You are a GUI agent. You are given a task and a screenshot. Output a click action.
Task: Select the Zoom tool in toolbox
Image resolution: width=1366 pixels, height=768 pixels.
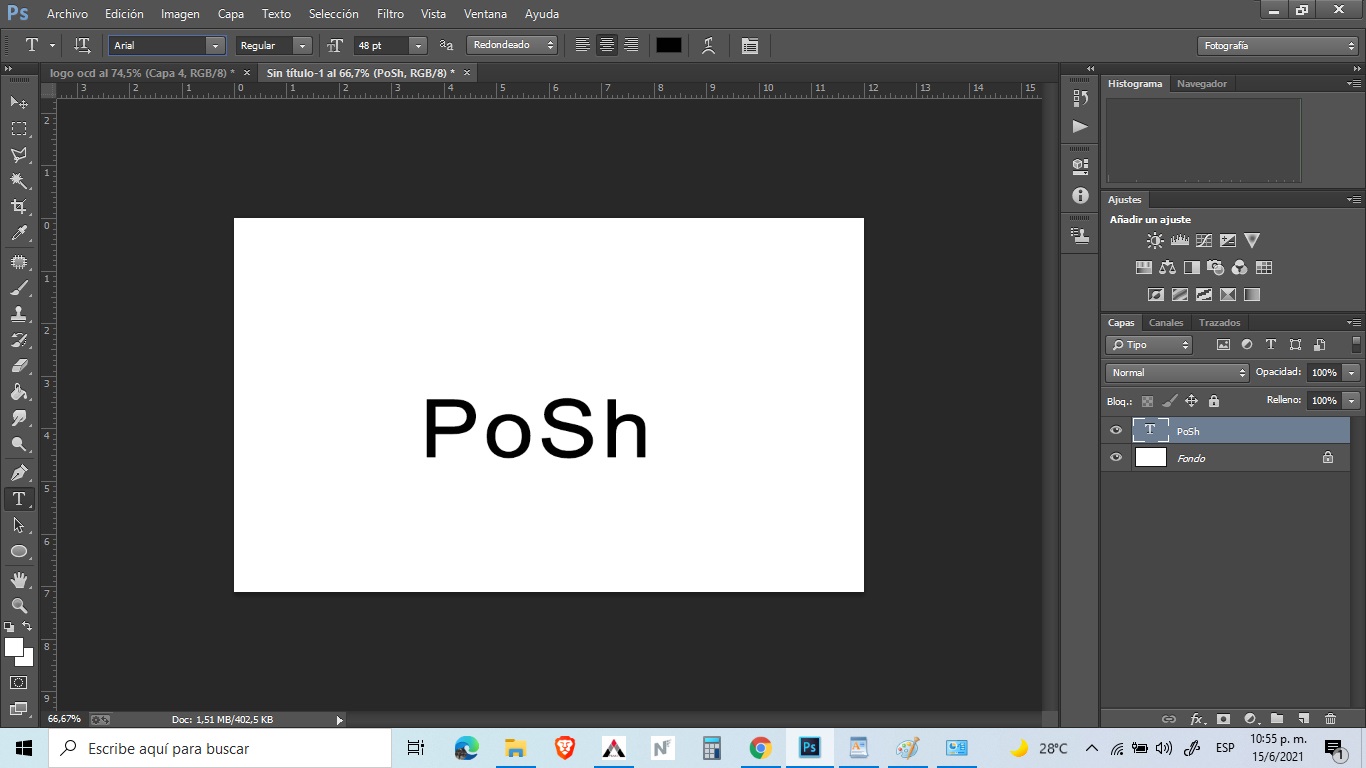(19, 606)
